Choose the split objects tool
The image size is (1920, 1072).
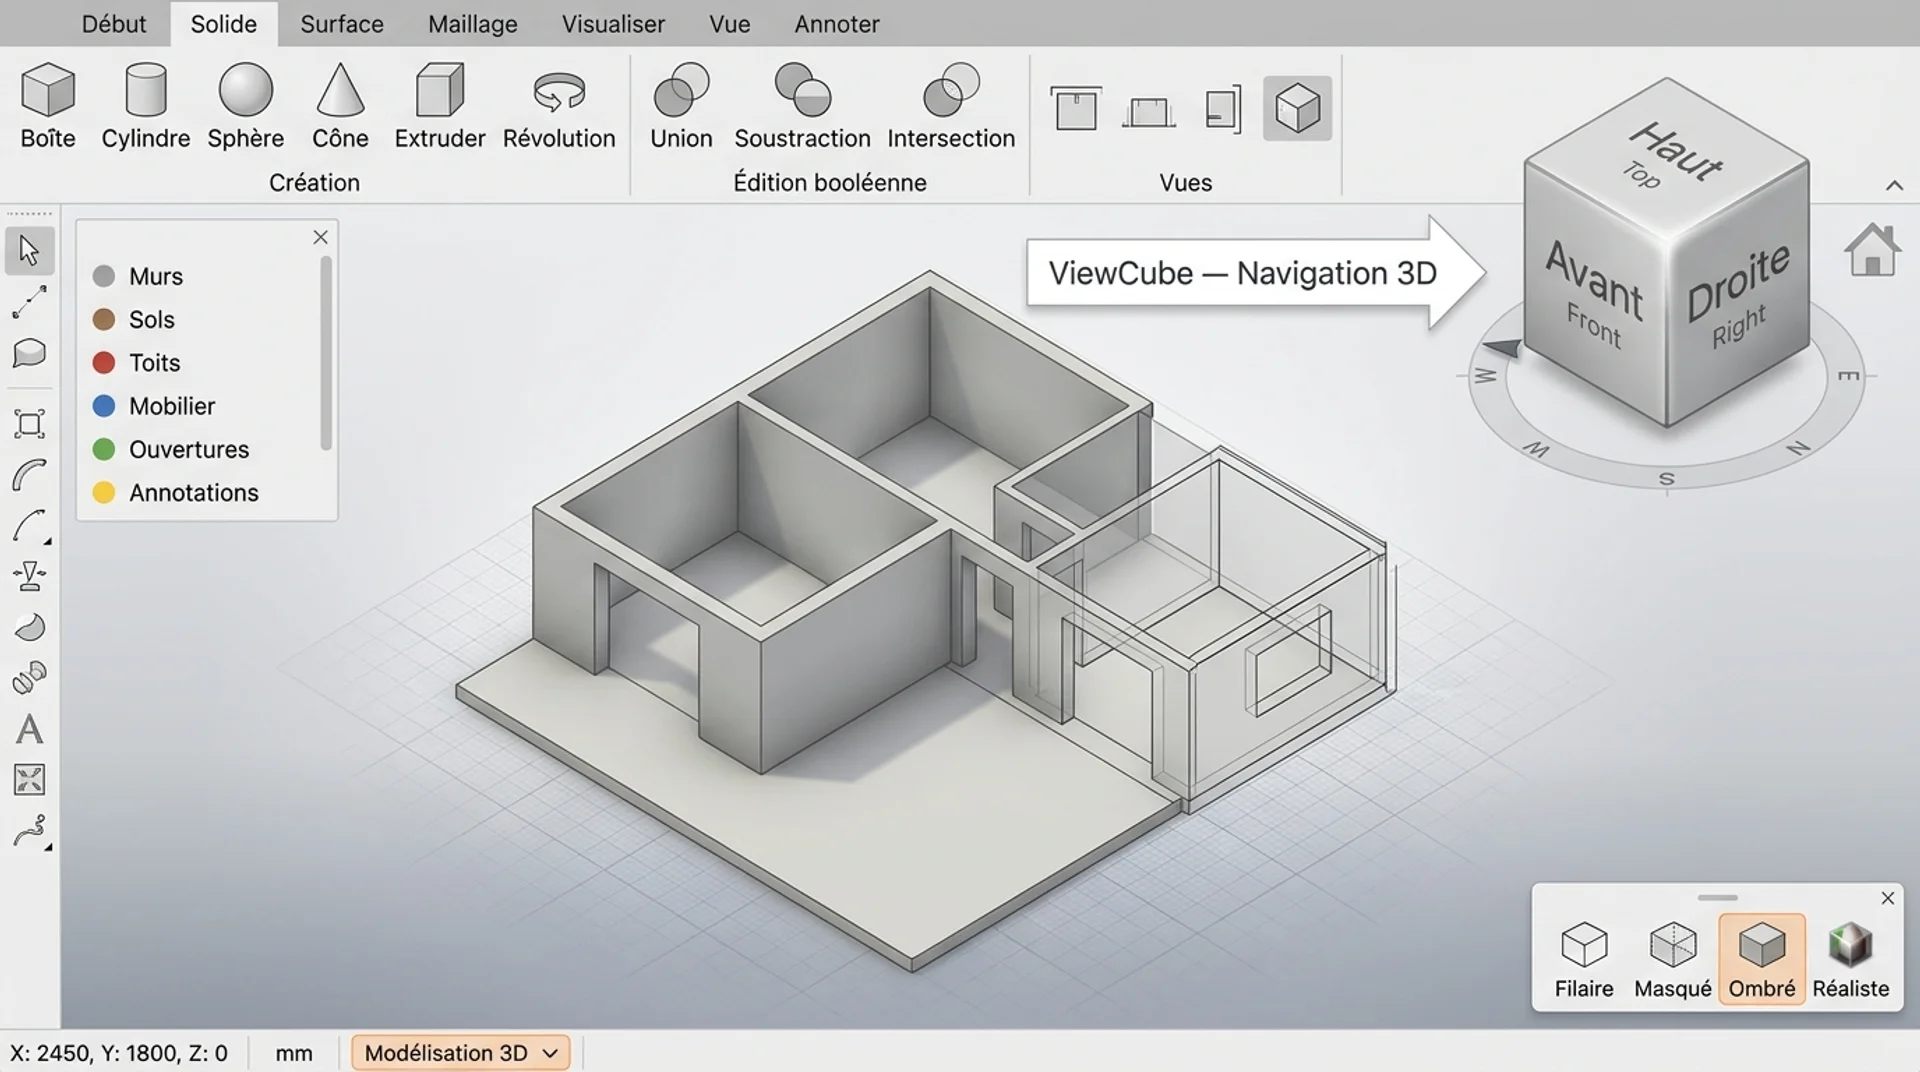tap(29, 677)
